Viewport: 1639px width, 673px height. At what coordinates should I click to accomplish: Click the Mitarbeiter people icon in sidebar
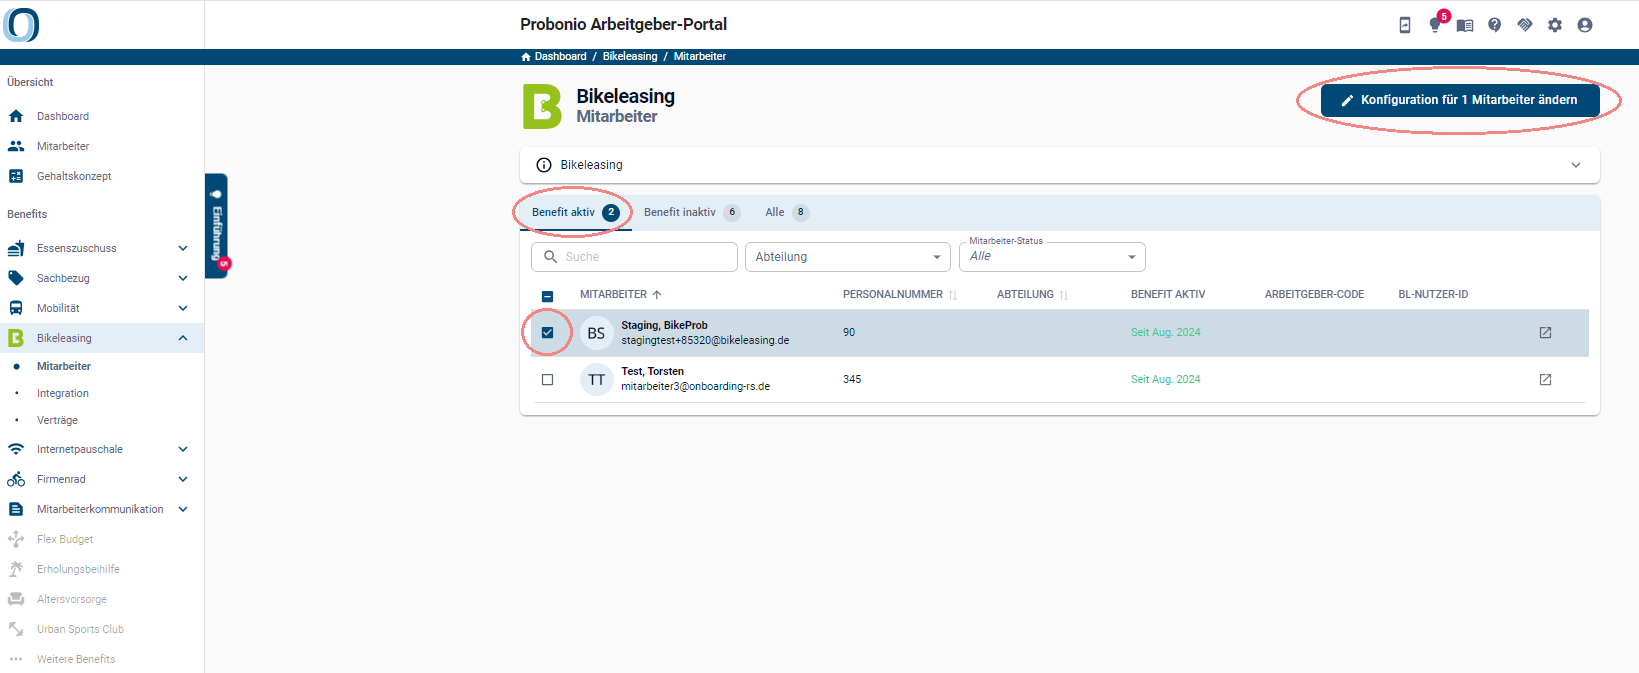click(16, 146)
